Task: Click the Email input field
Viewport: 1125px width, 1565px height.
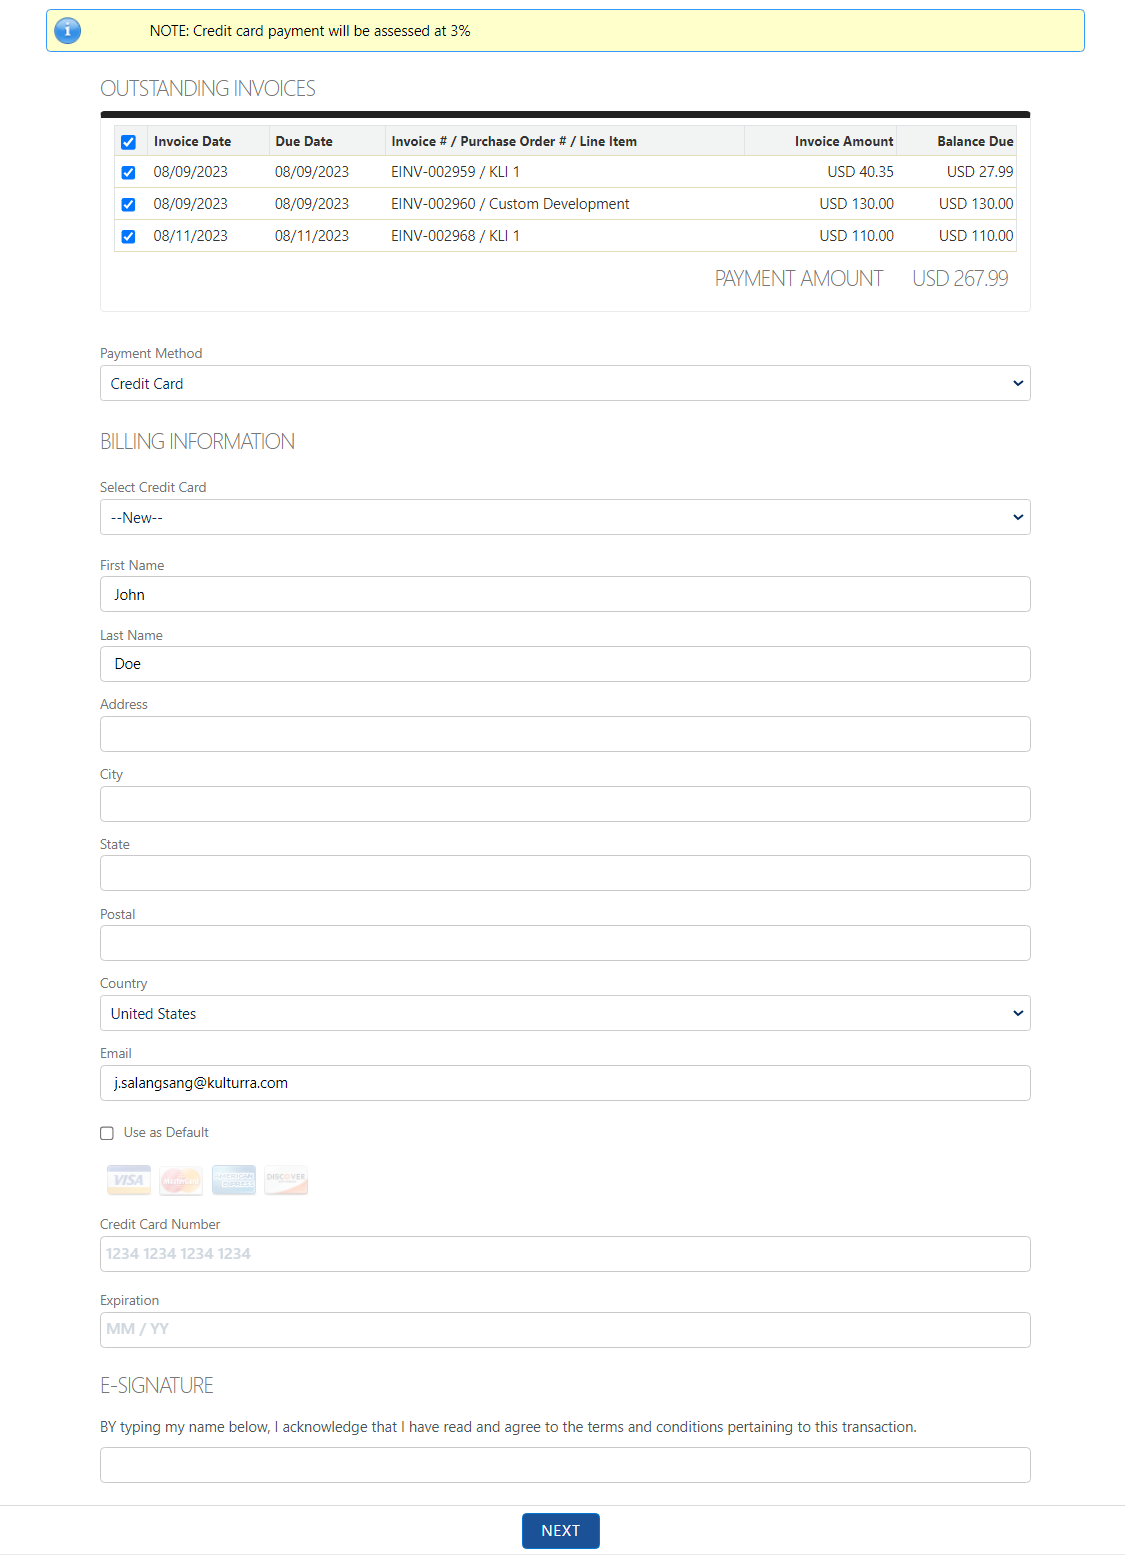Action: click(565, 1083)
